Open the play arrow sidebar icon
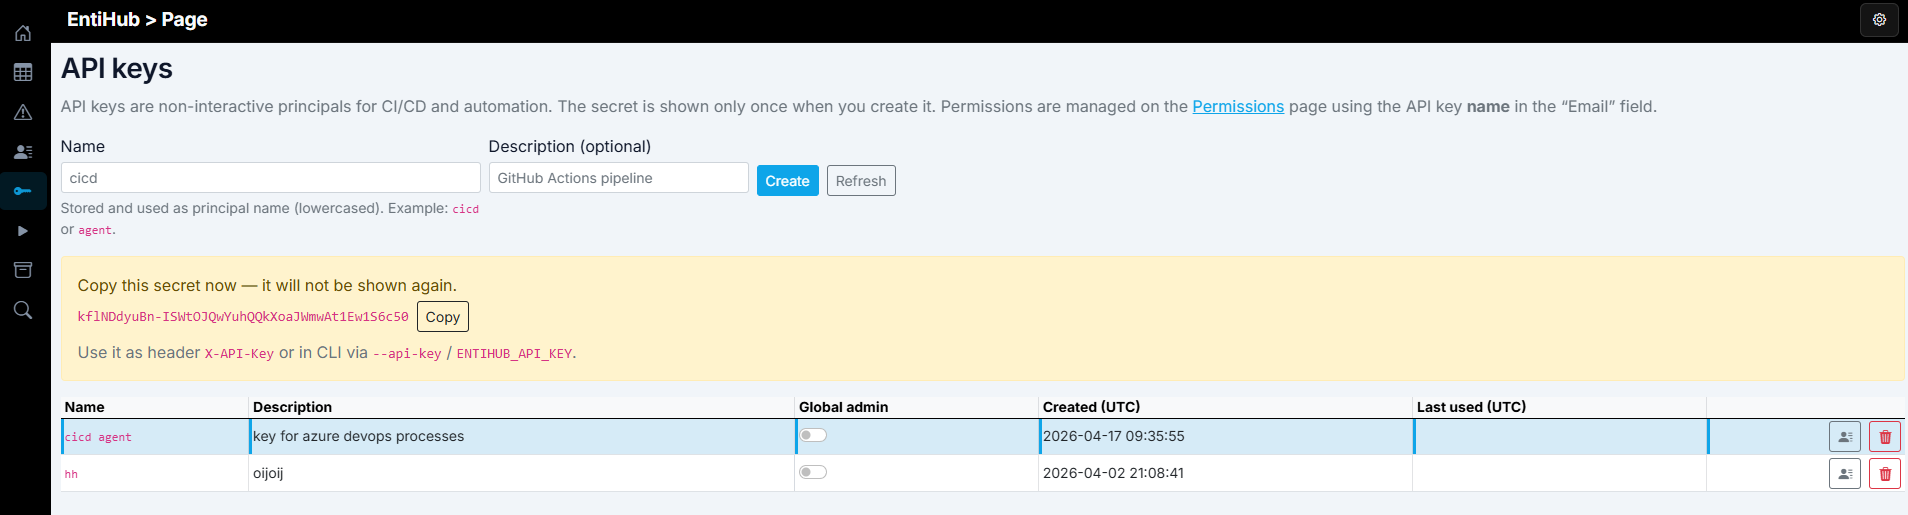 click(x=23, y=231)
